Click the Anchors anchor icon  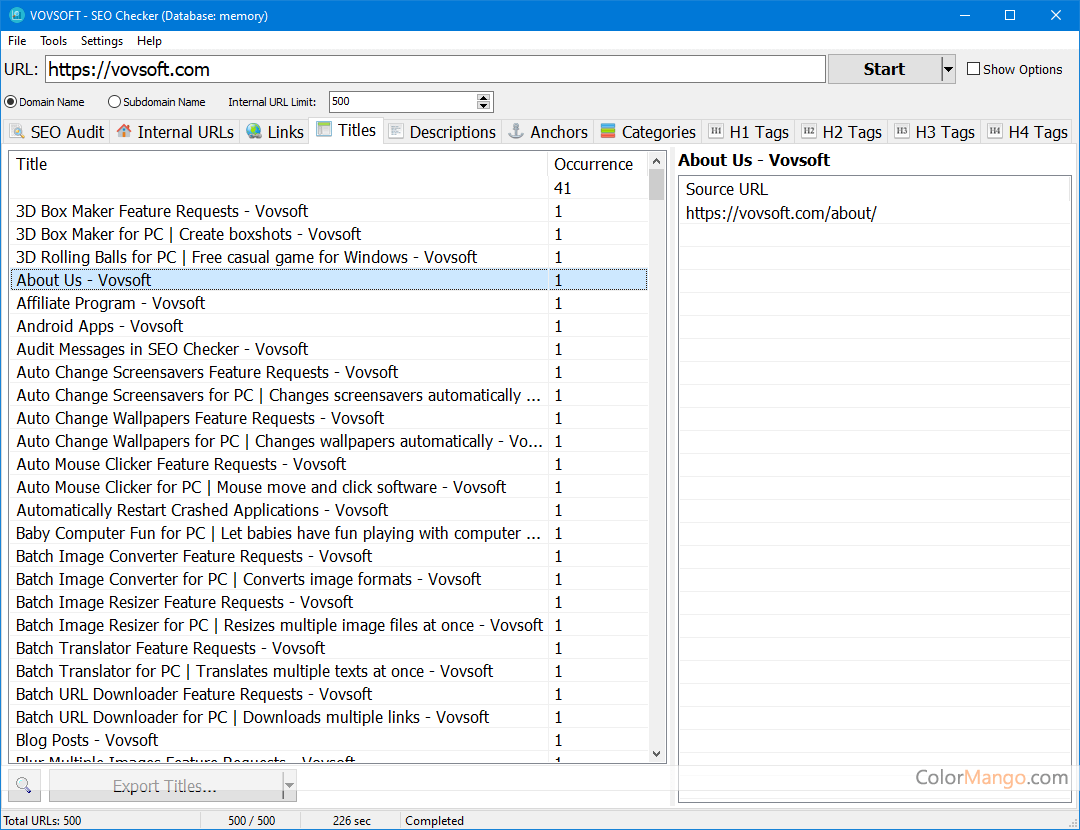click(x=516, y=132)
